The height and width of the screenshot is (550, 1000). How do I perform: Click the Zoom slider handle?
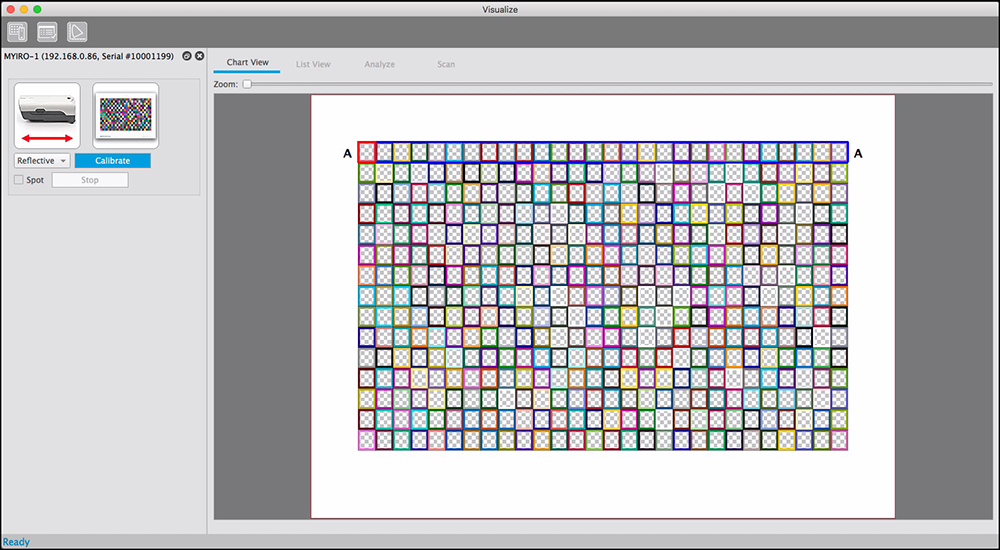pos(247,85)
